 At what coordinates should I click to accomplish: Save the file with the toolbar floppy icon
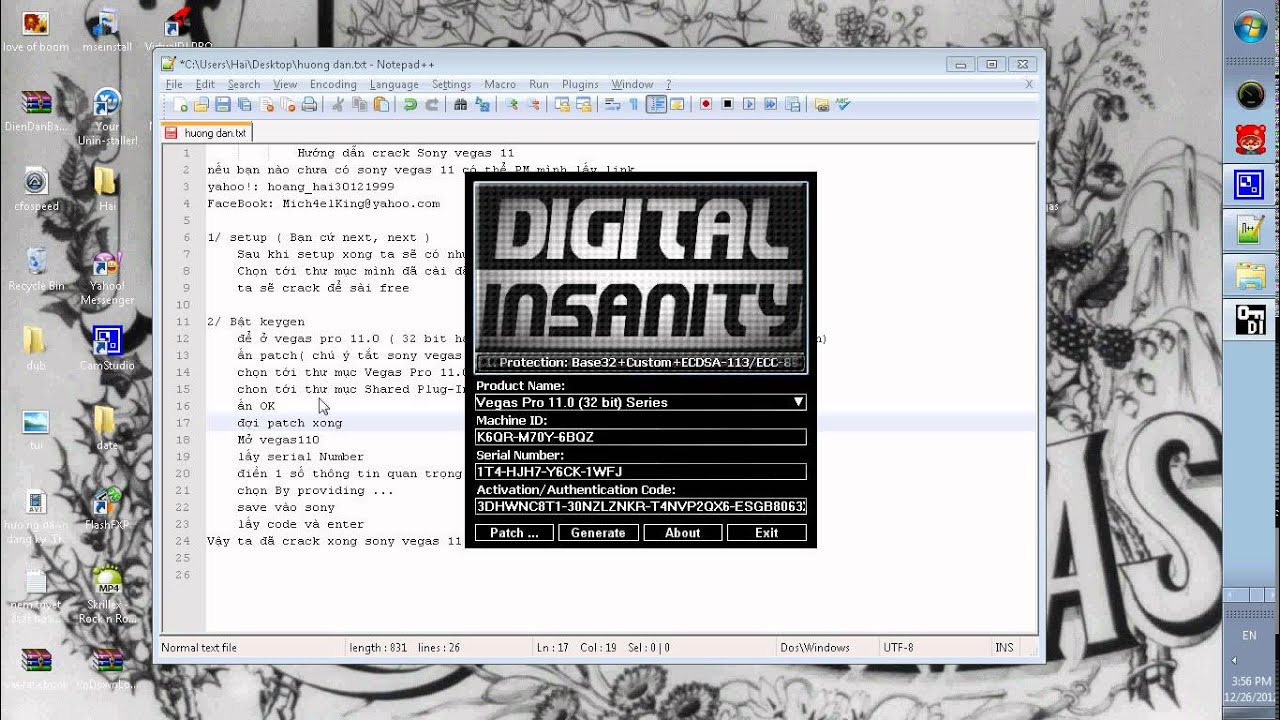coord(223,104)
